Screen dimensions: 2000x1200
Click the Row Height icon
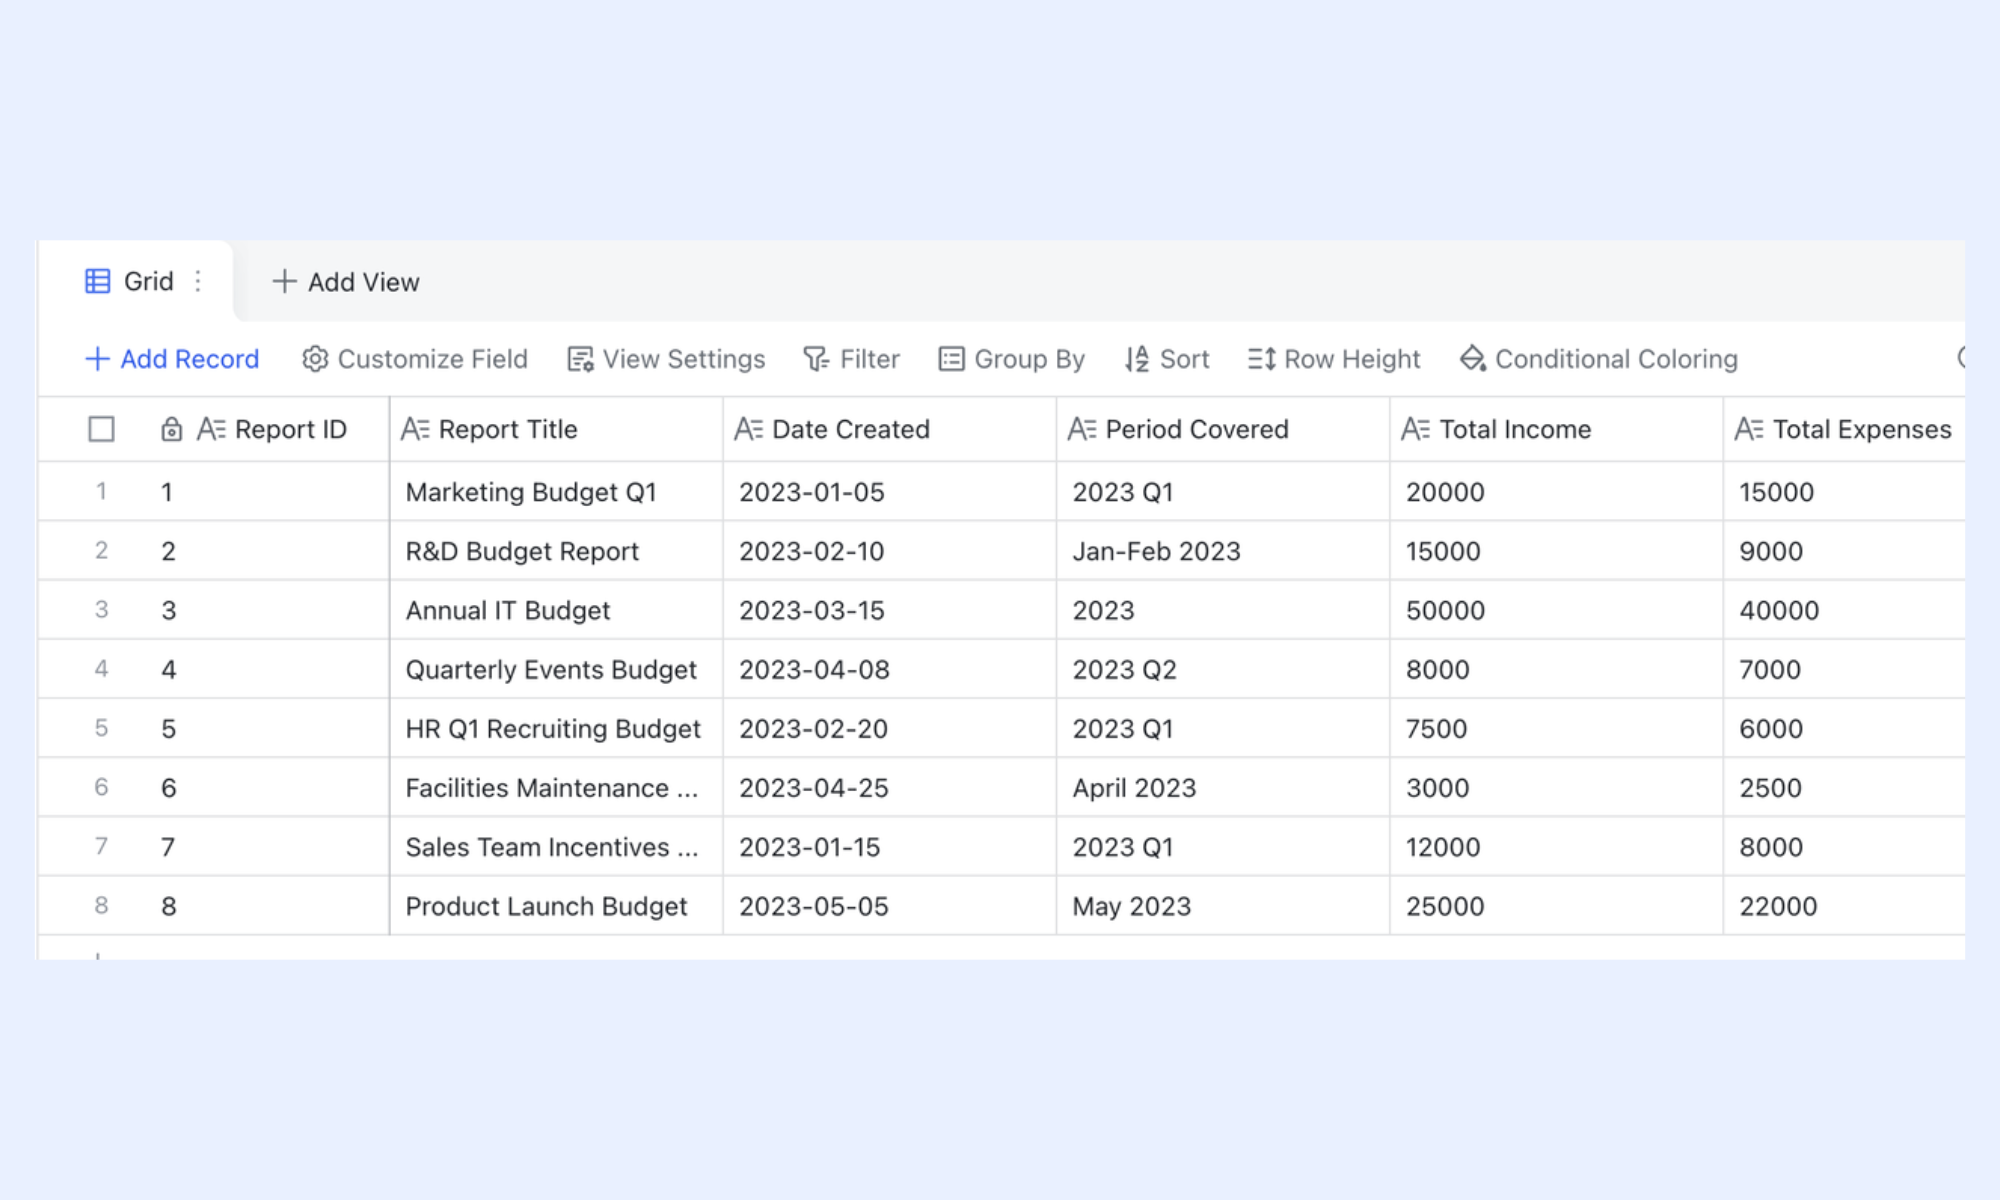coord(1261,359)
